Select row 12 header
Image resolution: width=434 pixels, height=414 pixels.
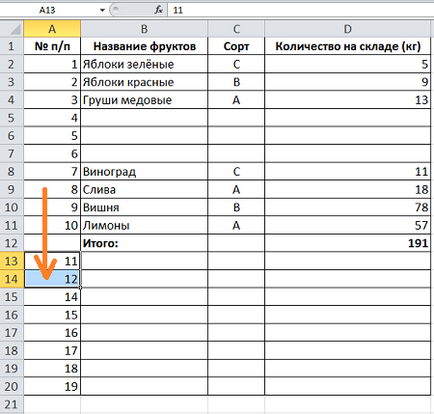click(x=12, y=243)
